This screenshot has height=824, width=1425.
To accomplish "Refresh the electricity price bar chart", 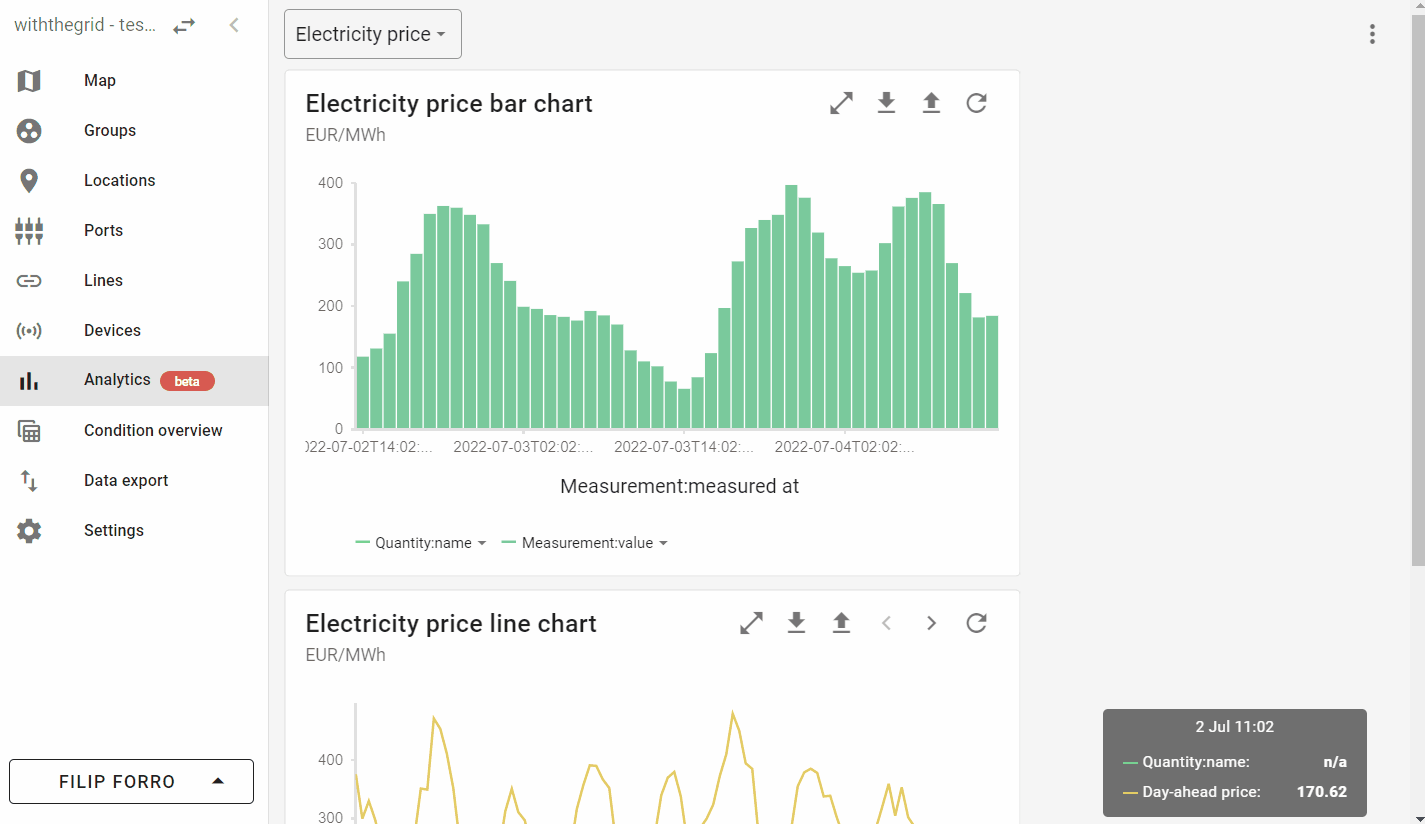I will click(x=977, y=103).
